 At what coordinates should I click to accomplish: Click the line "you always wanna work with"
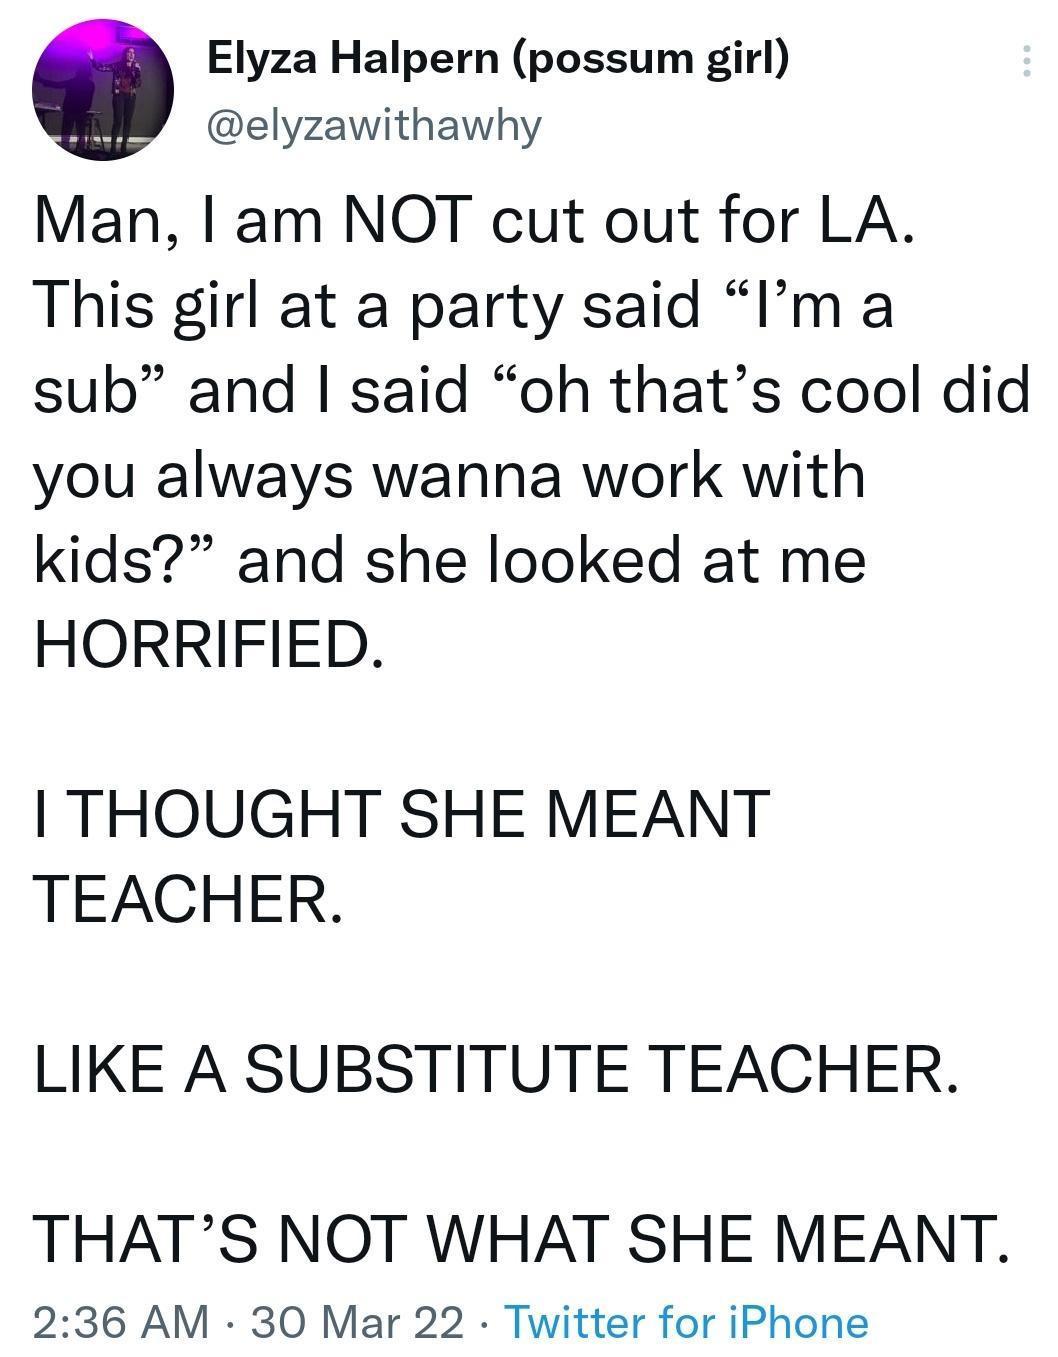(x=449, y=475)
